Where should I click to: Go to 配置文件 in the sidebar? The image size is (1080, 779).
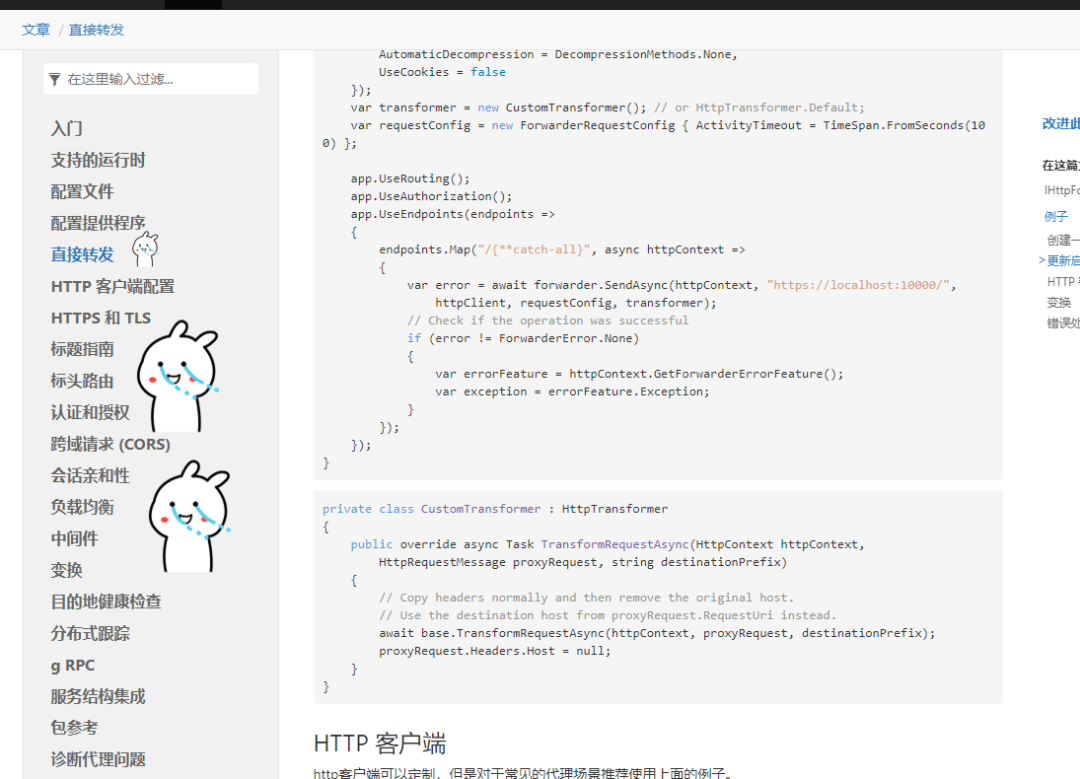click(82, 191)
